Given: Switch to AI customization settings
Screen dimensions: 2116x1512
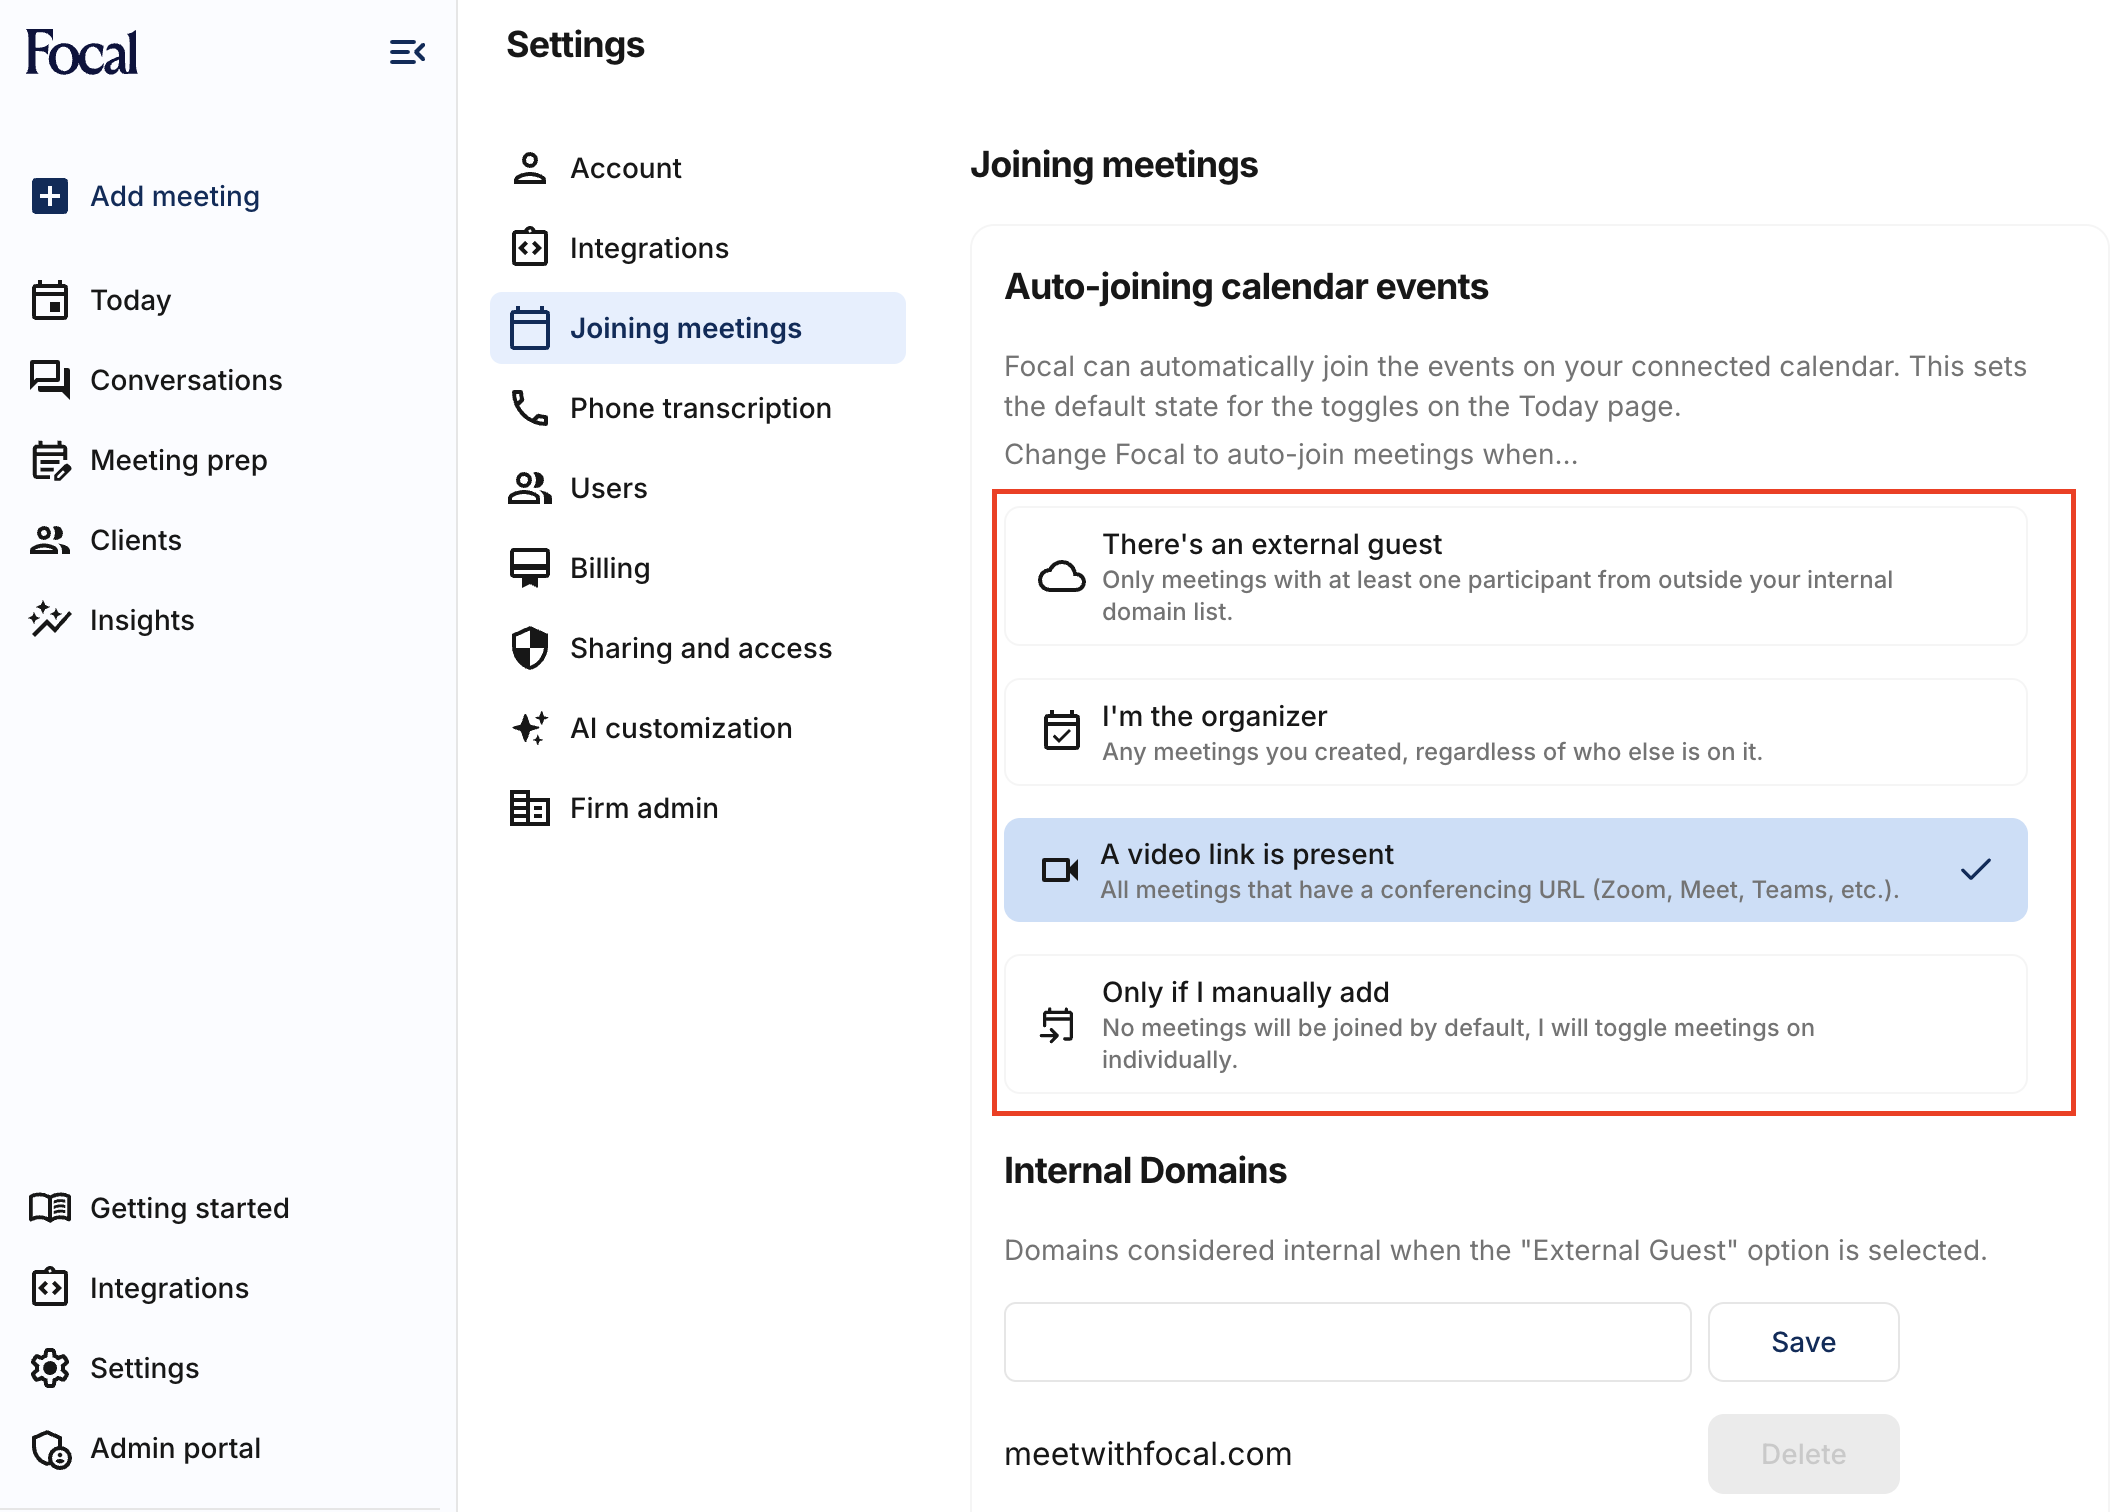Looking at the screenshot, I should 680,728.
